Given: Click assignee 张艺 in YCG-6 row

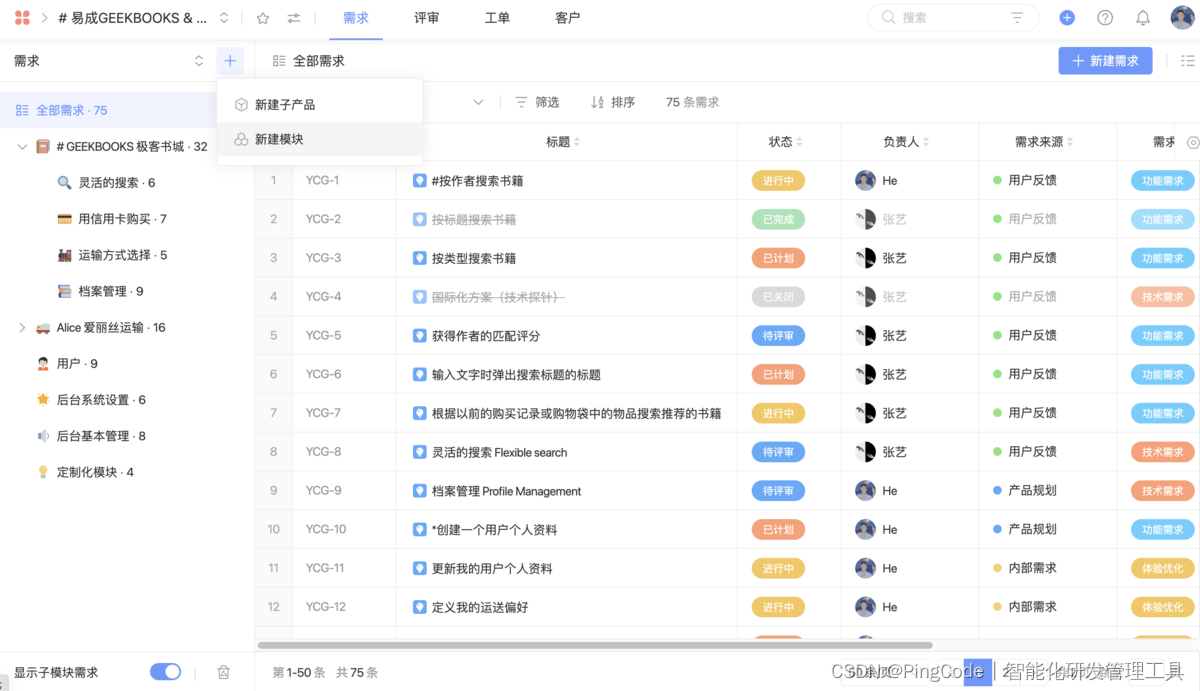Looking at the screenshot, I should coord(881,374).
